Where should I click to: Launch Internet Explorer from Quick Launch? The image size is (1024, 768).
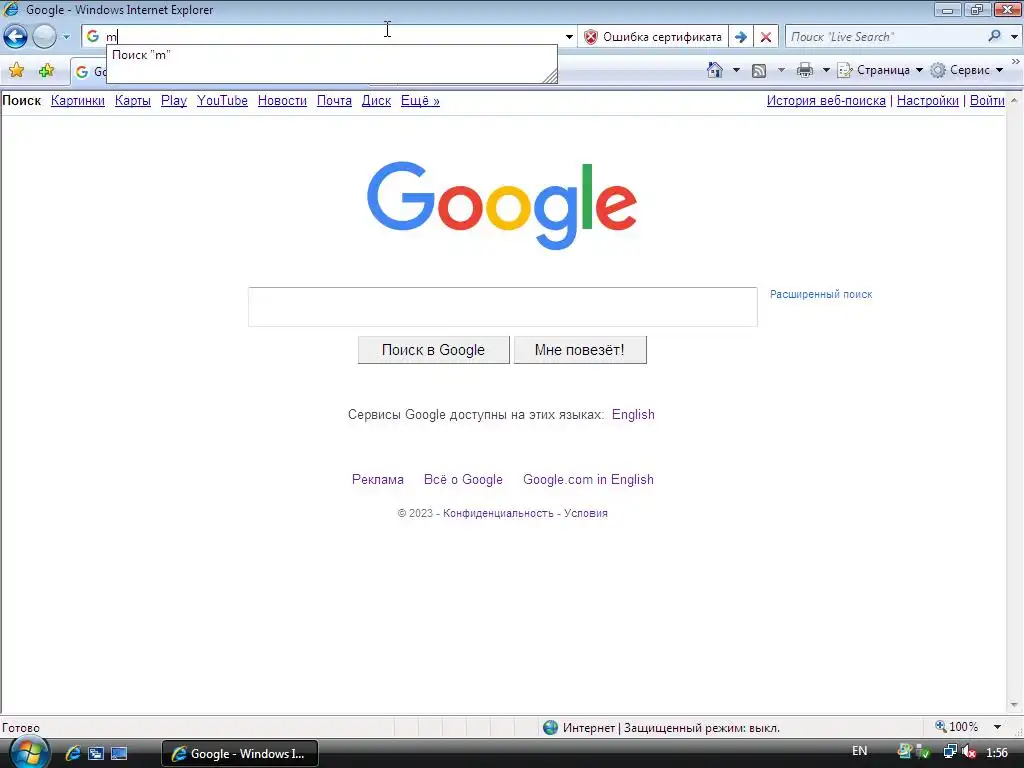72,754
